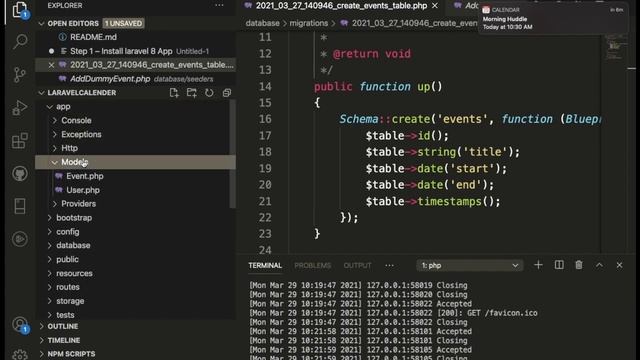Open the Extensions view icon
Viewport: 640px width, 360px height.
(20, 141)
